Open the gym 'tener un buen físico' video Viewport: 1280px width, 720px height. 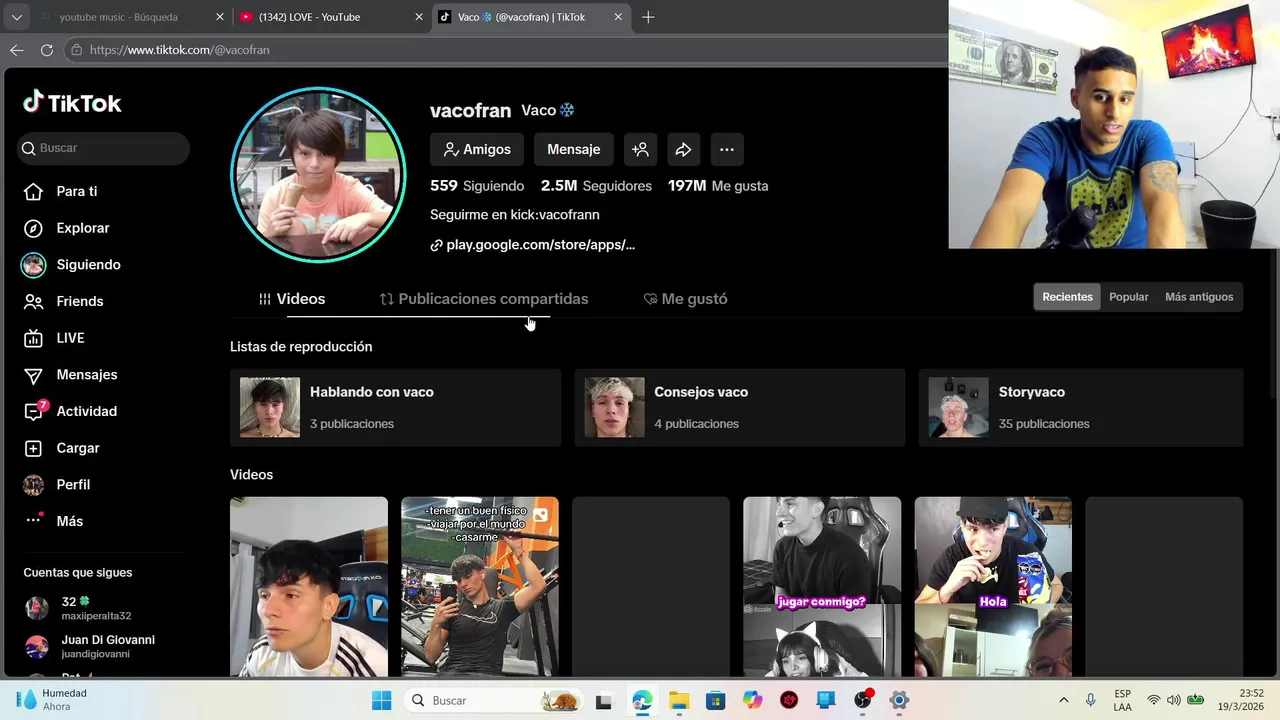(480, 587)
